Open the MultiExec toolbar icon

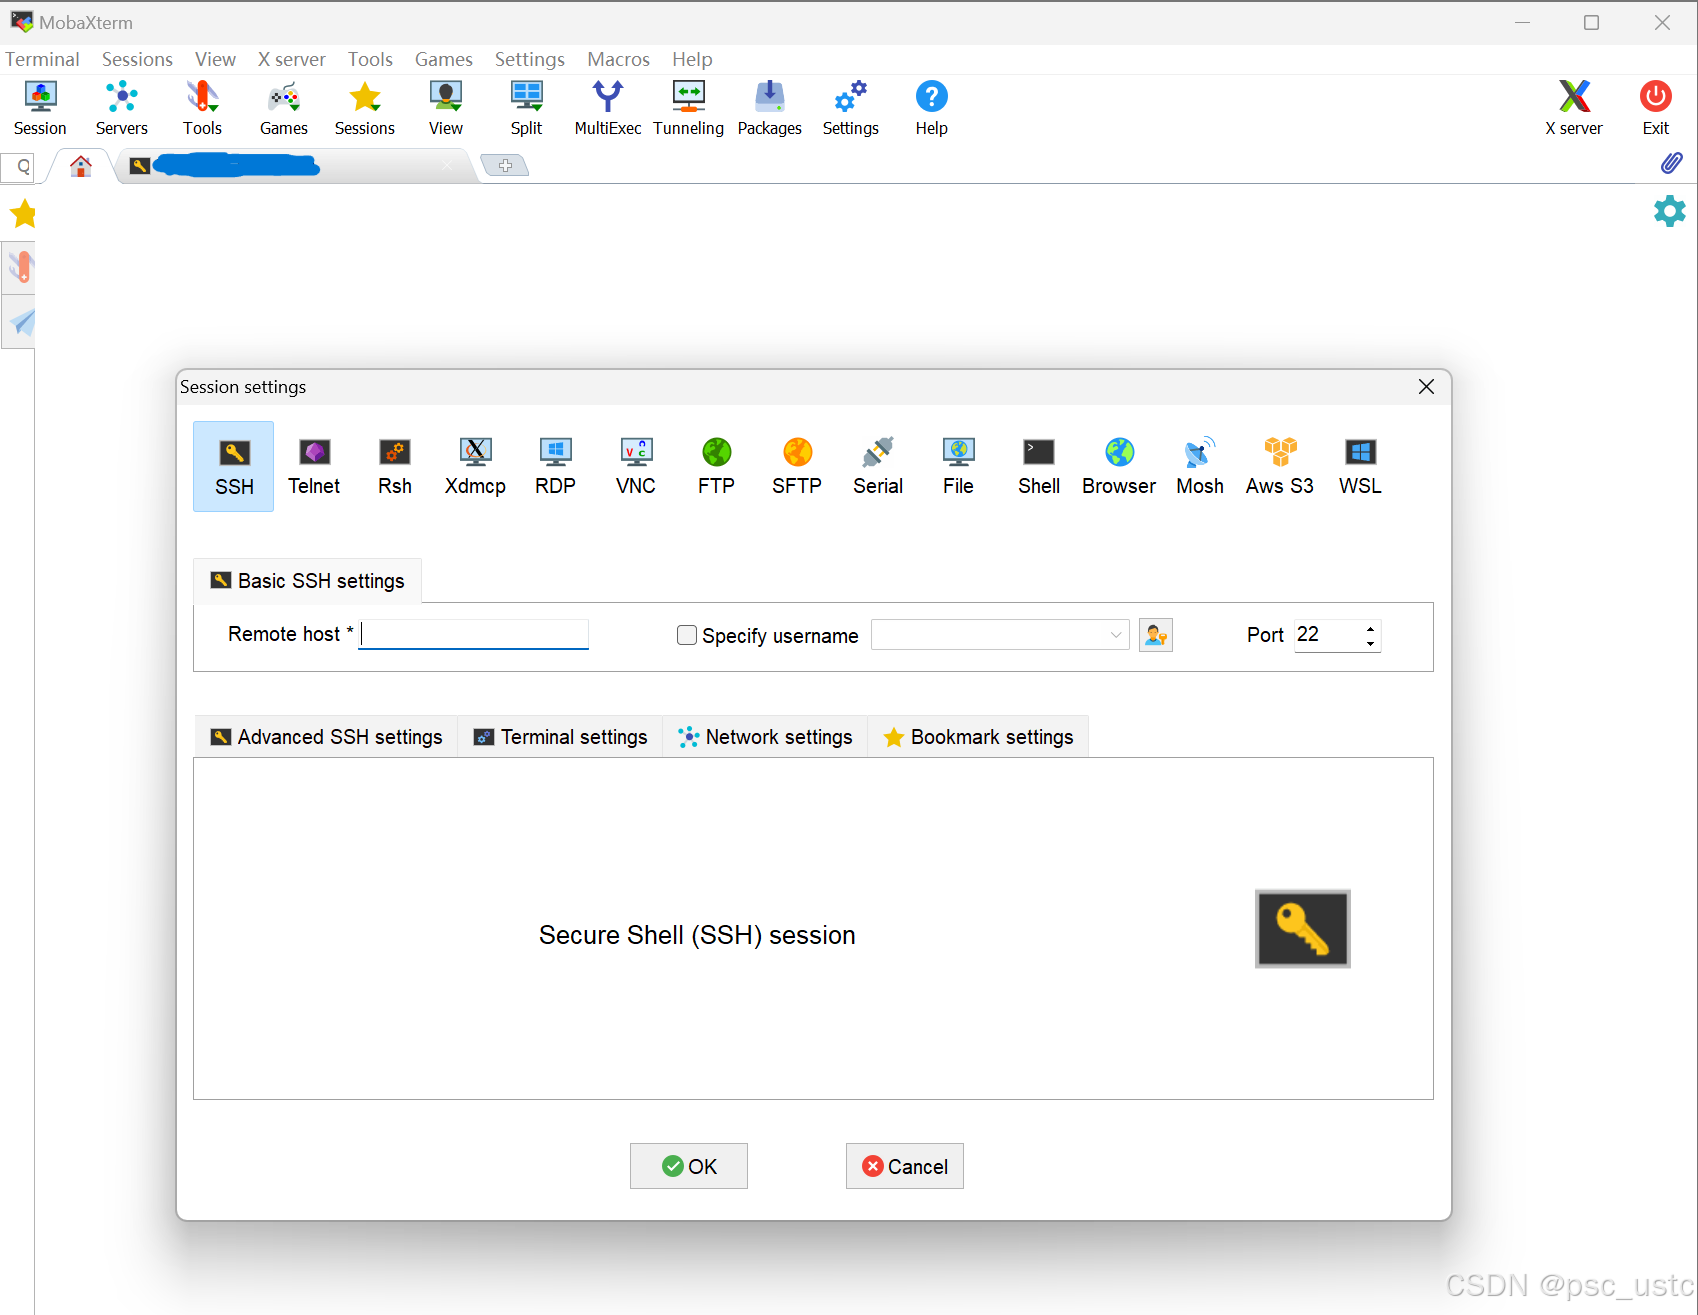(608, 108)
